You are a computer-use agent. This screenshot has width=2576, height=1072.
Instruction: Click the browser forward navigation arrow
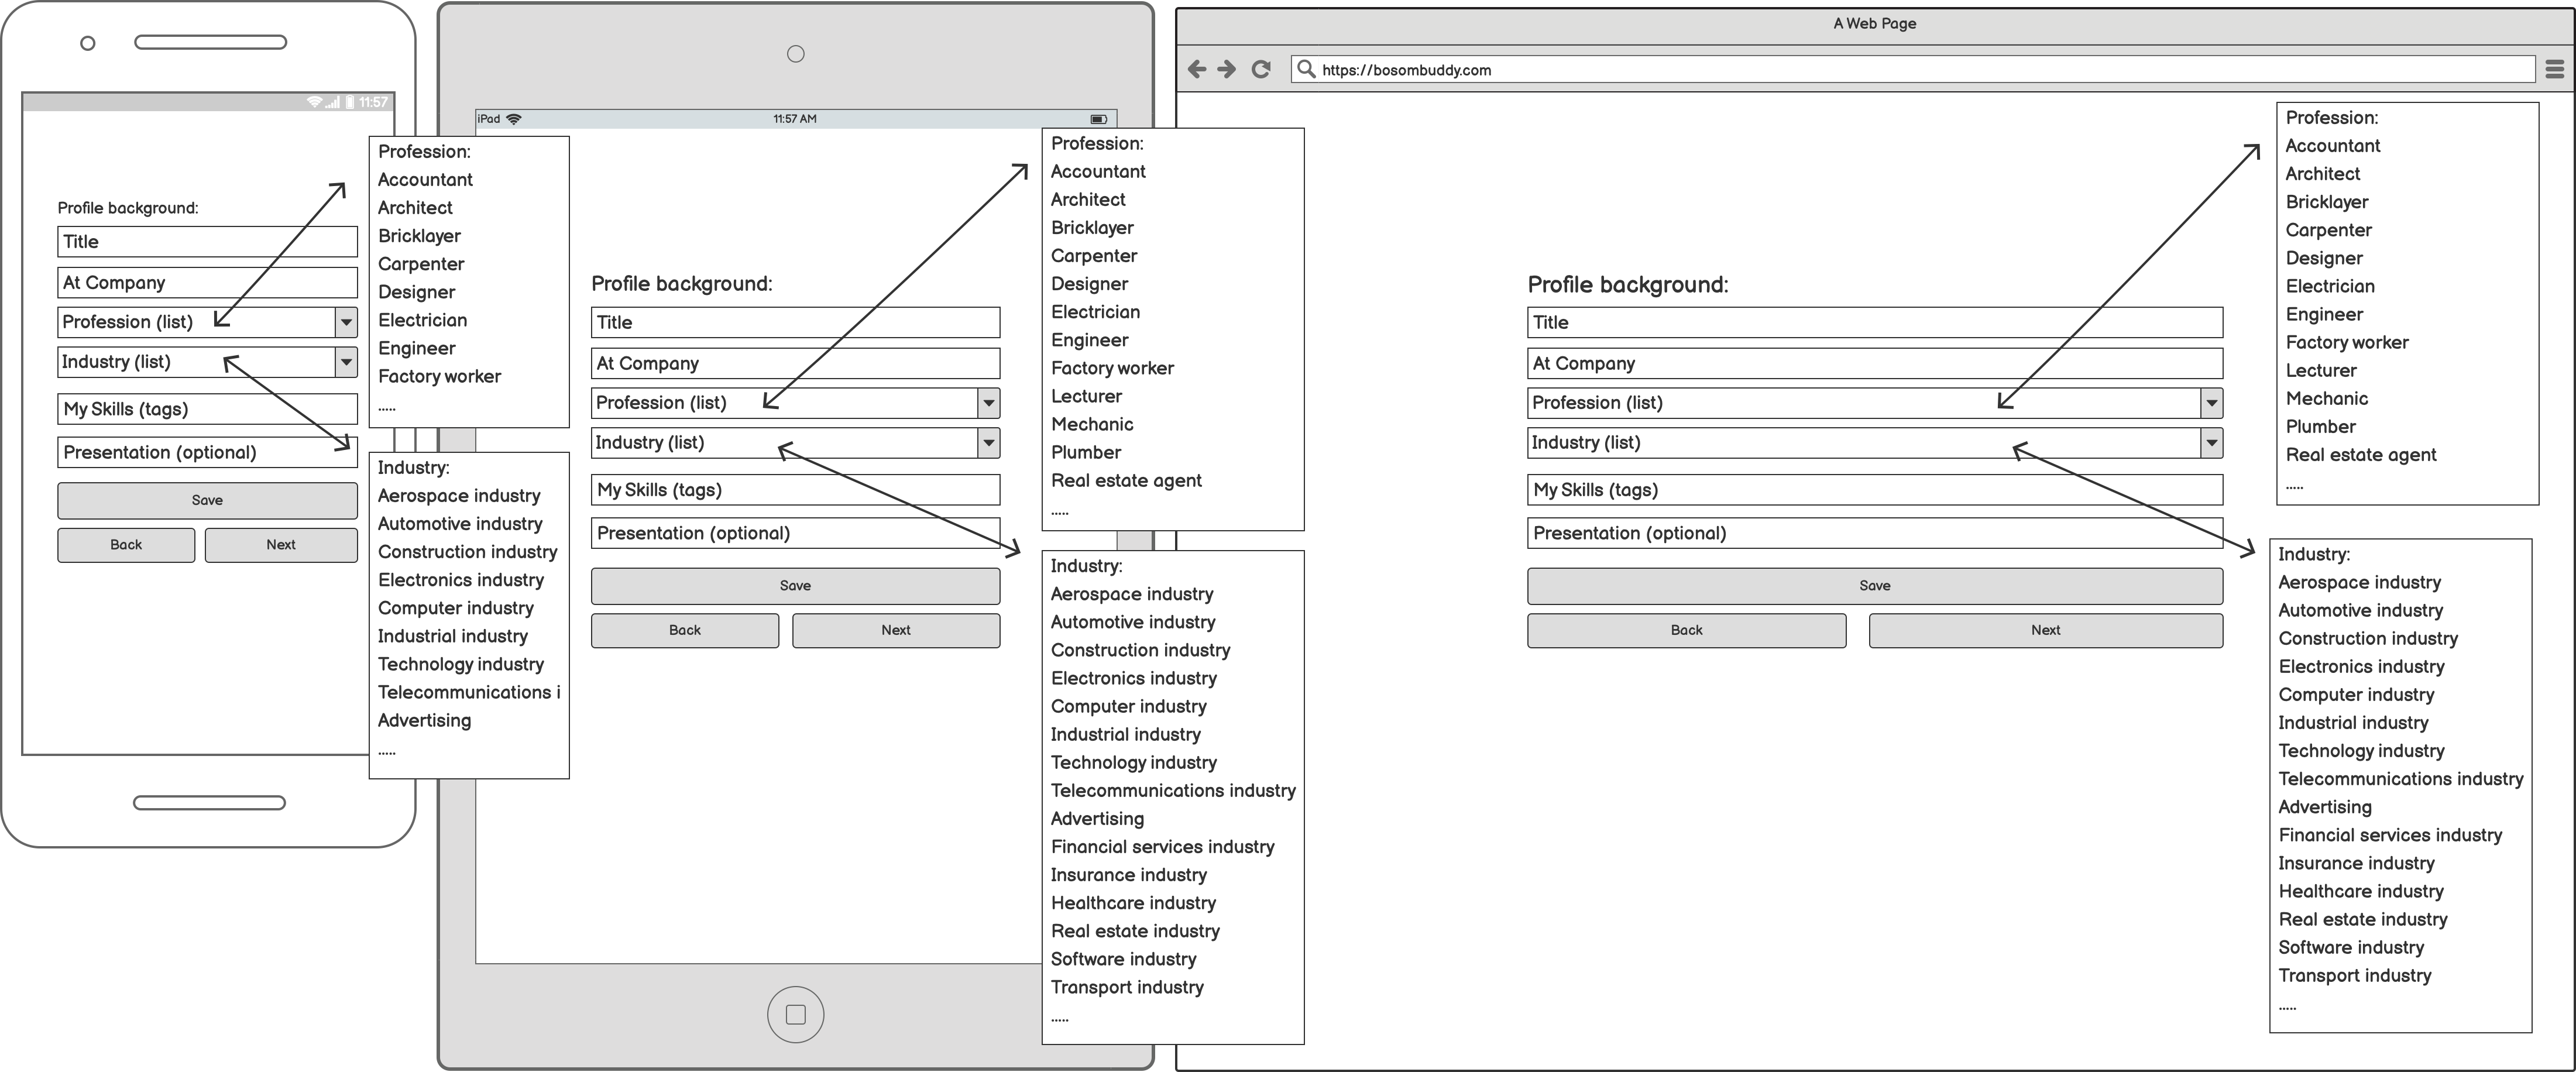[x=1226, y=69]
